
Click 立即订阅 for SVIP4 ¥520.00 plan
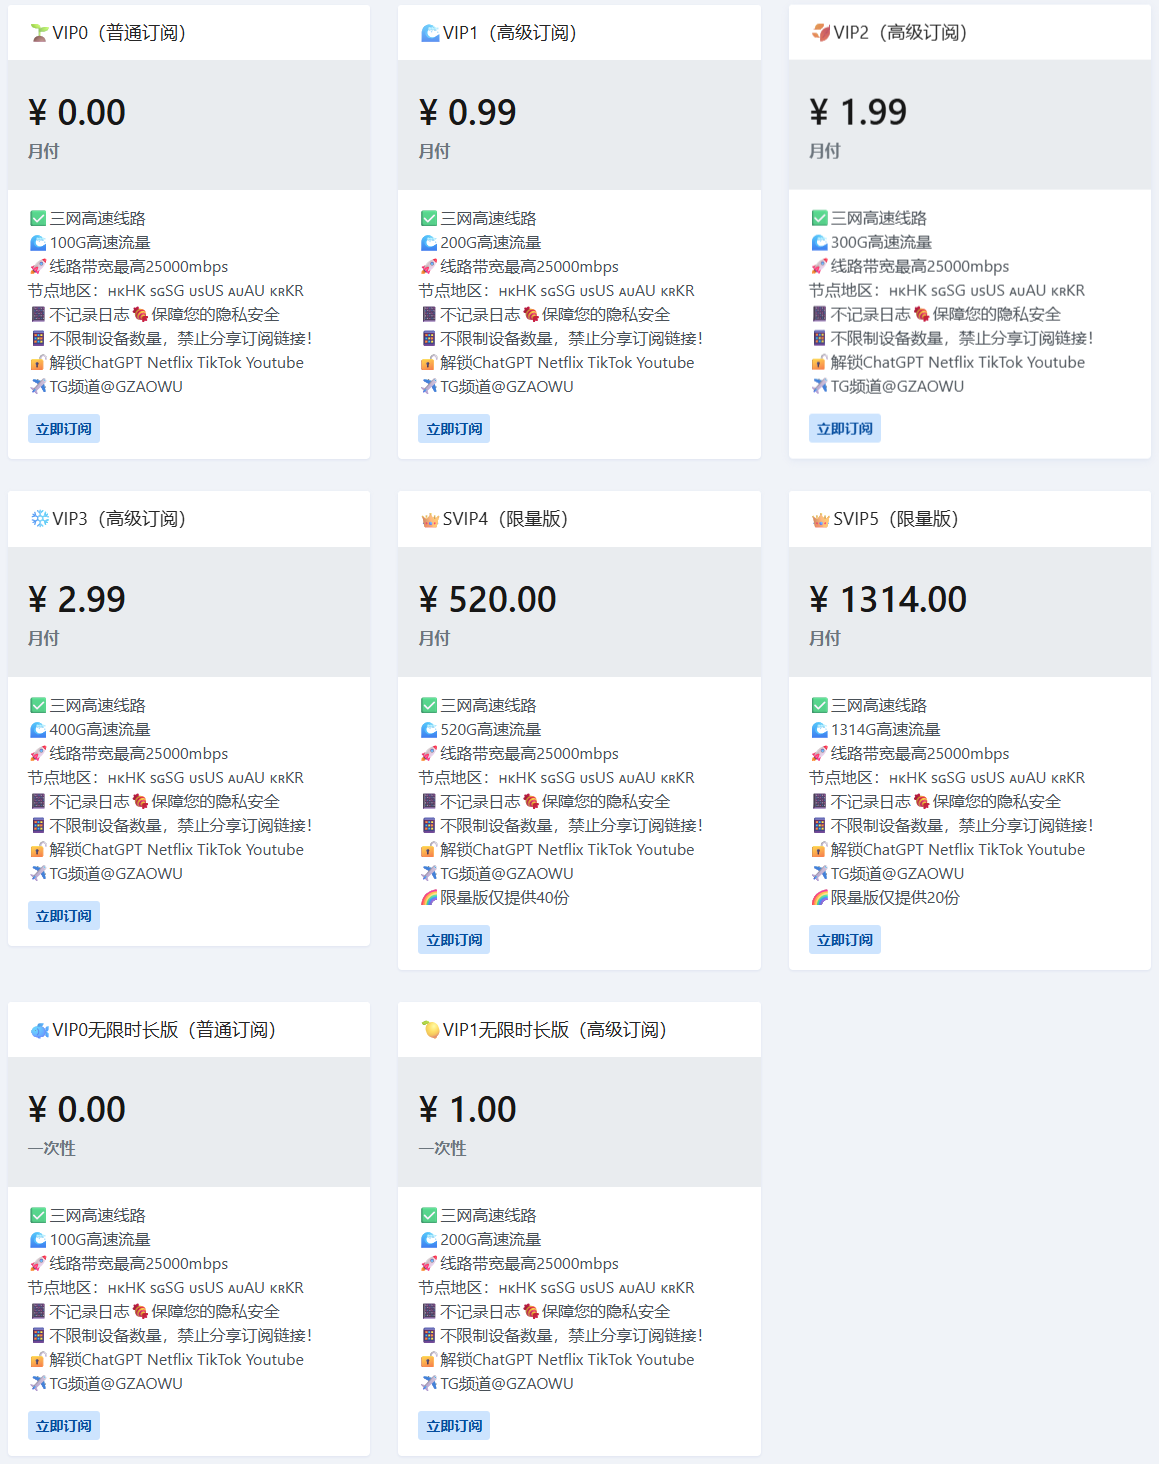coord(454,940)
